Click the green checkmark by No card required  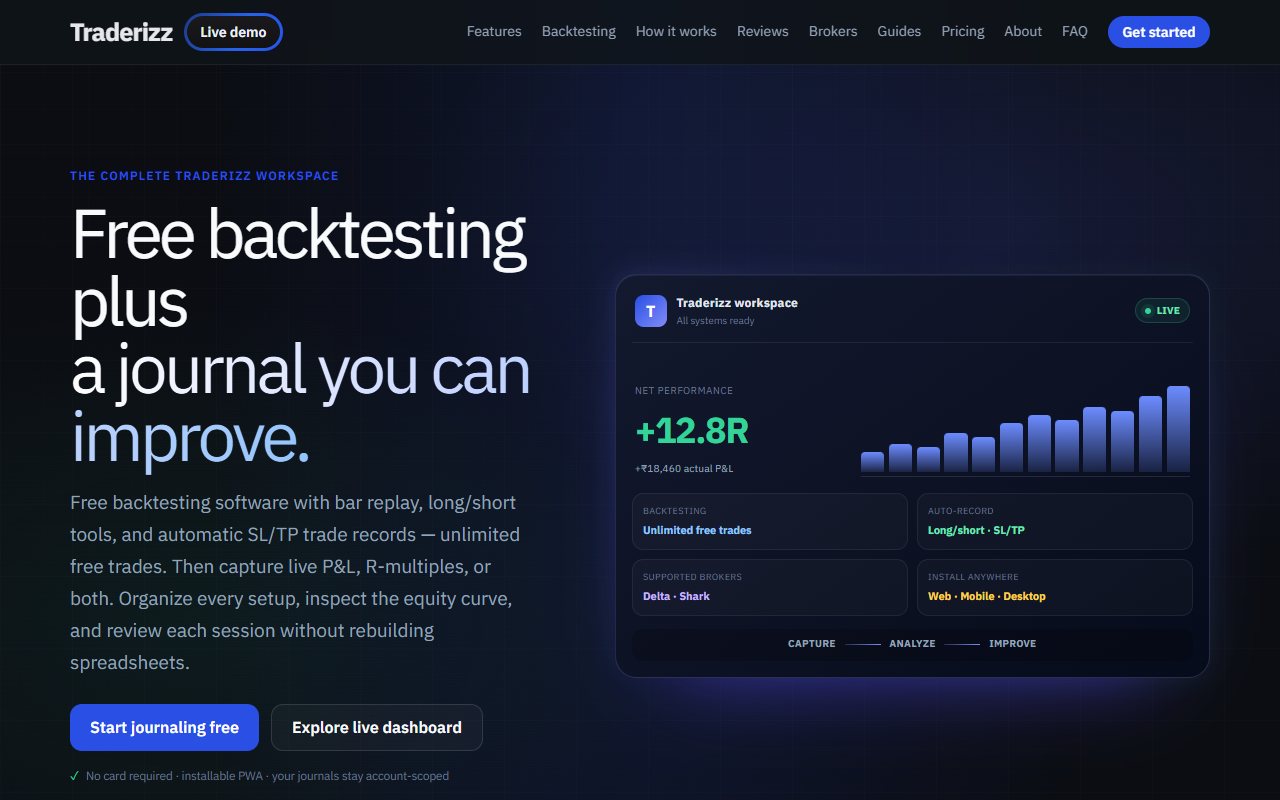tap(75, 776)
